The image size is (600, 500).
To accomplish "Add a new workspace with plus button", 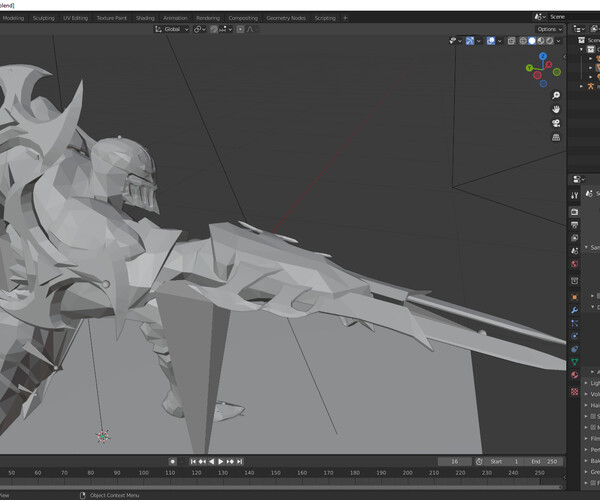I will coord(346,18).
